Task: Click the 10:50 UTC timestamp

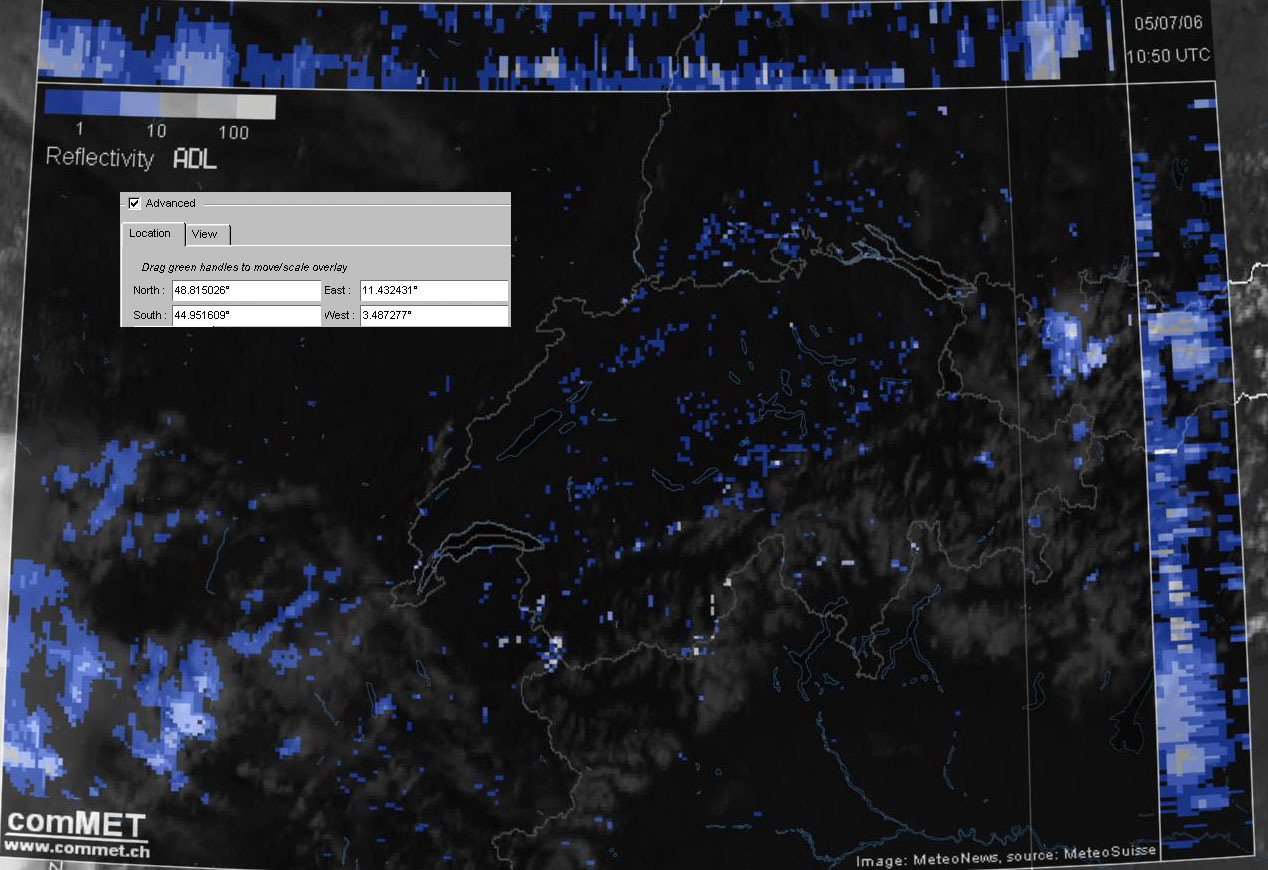Action: pos(1167,56)
